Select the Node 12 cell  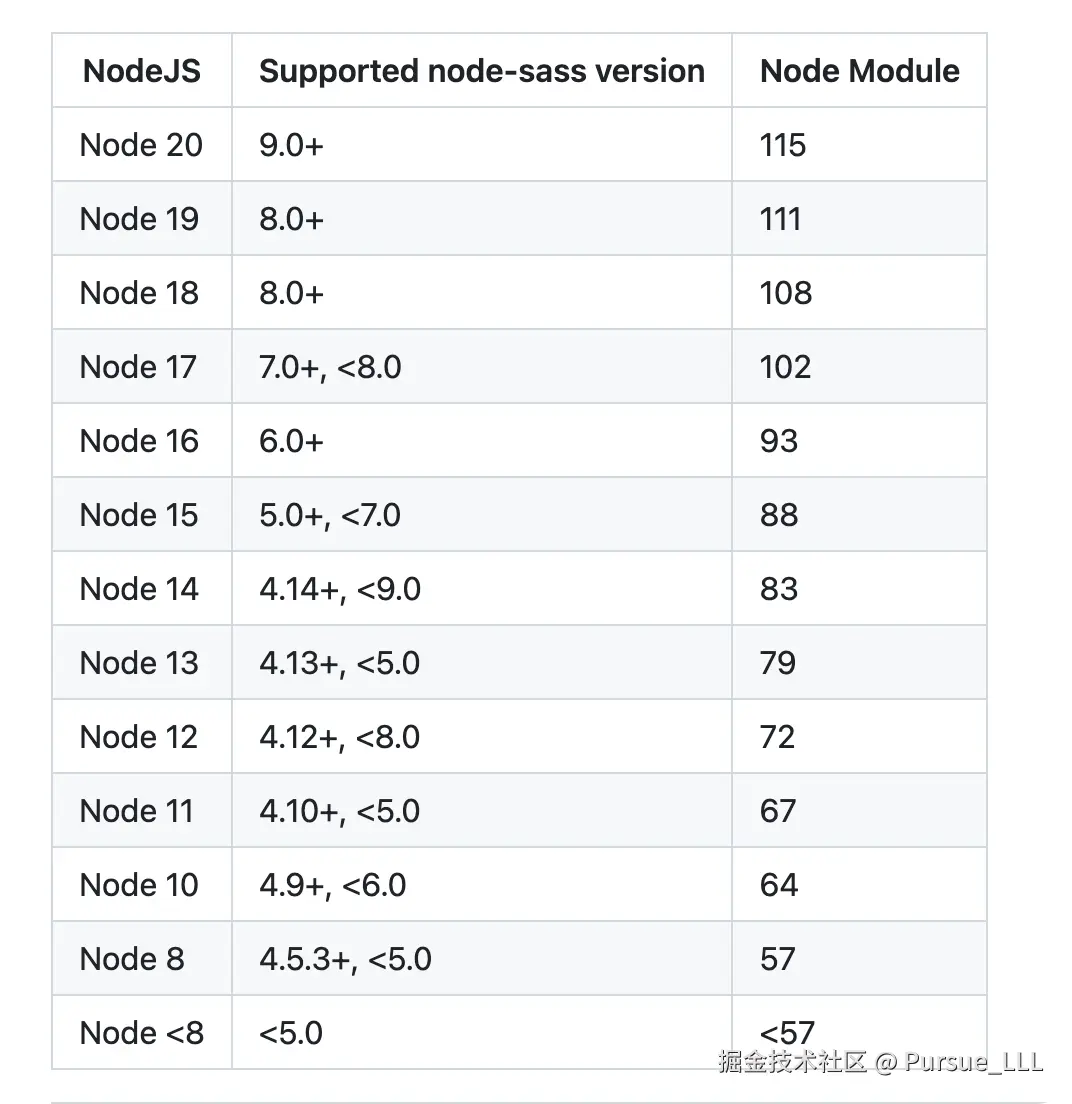point(139,737)
